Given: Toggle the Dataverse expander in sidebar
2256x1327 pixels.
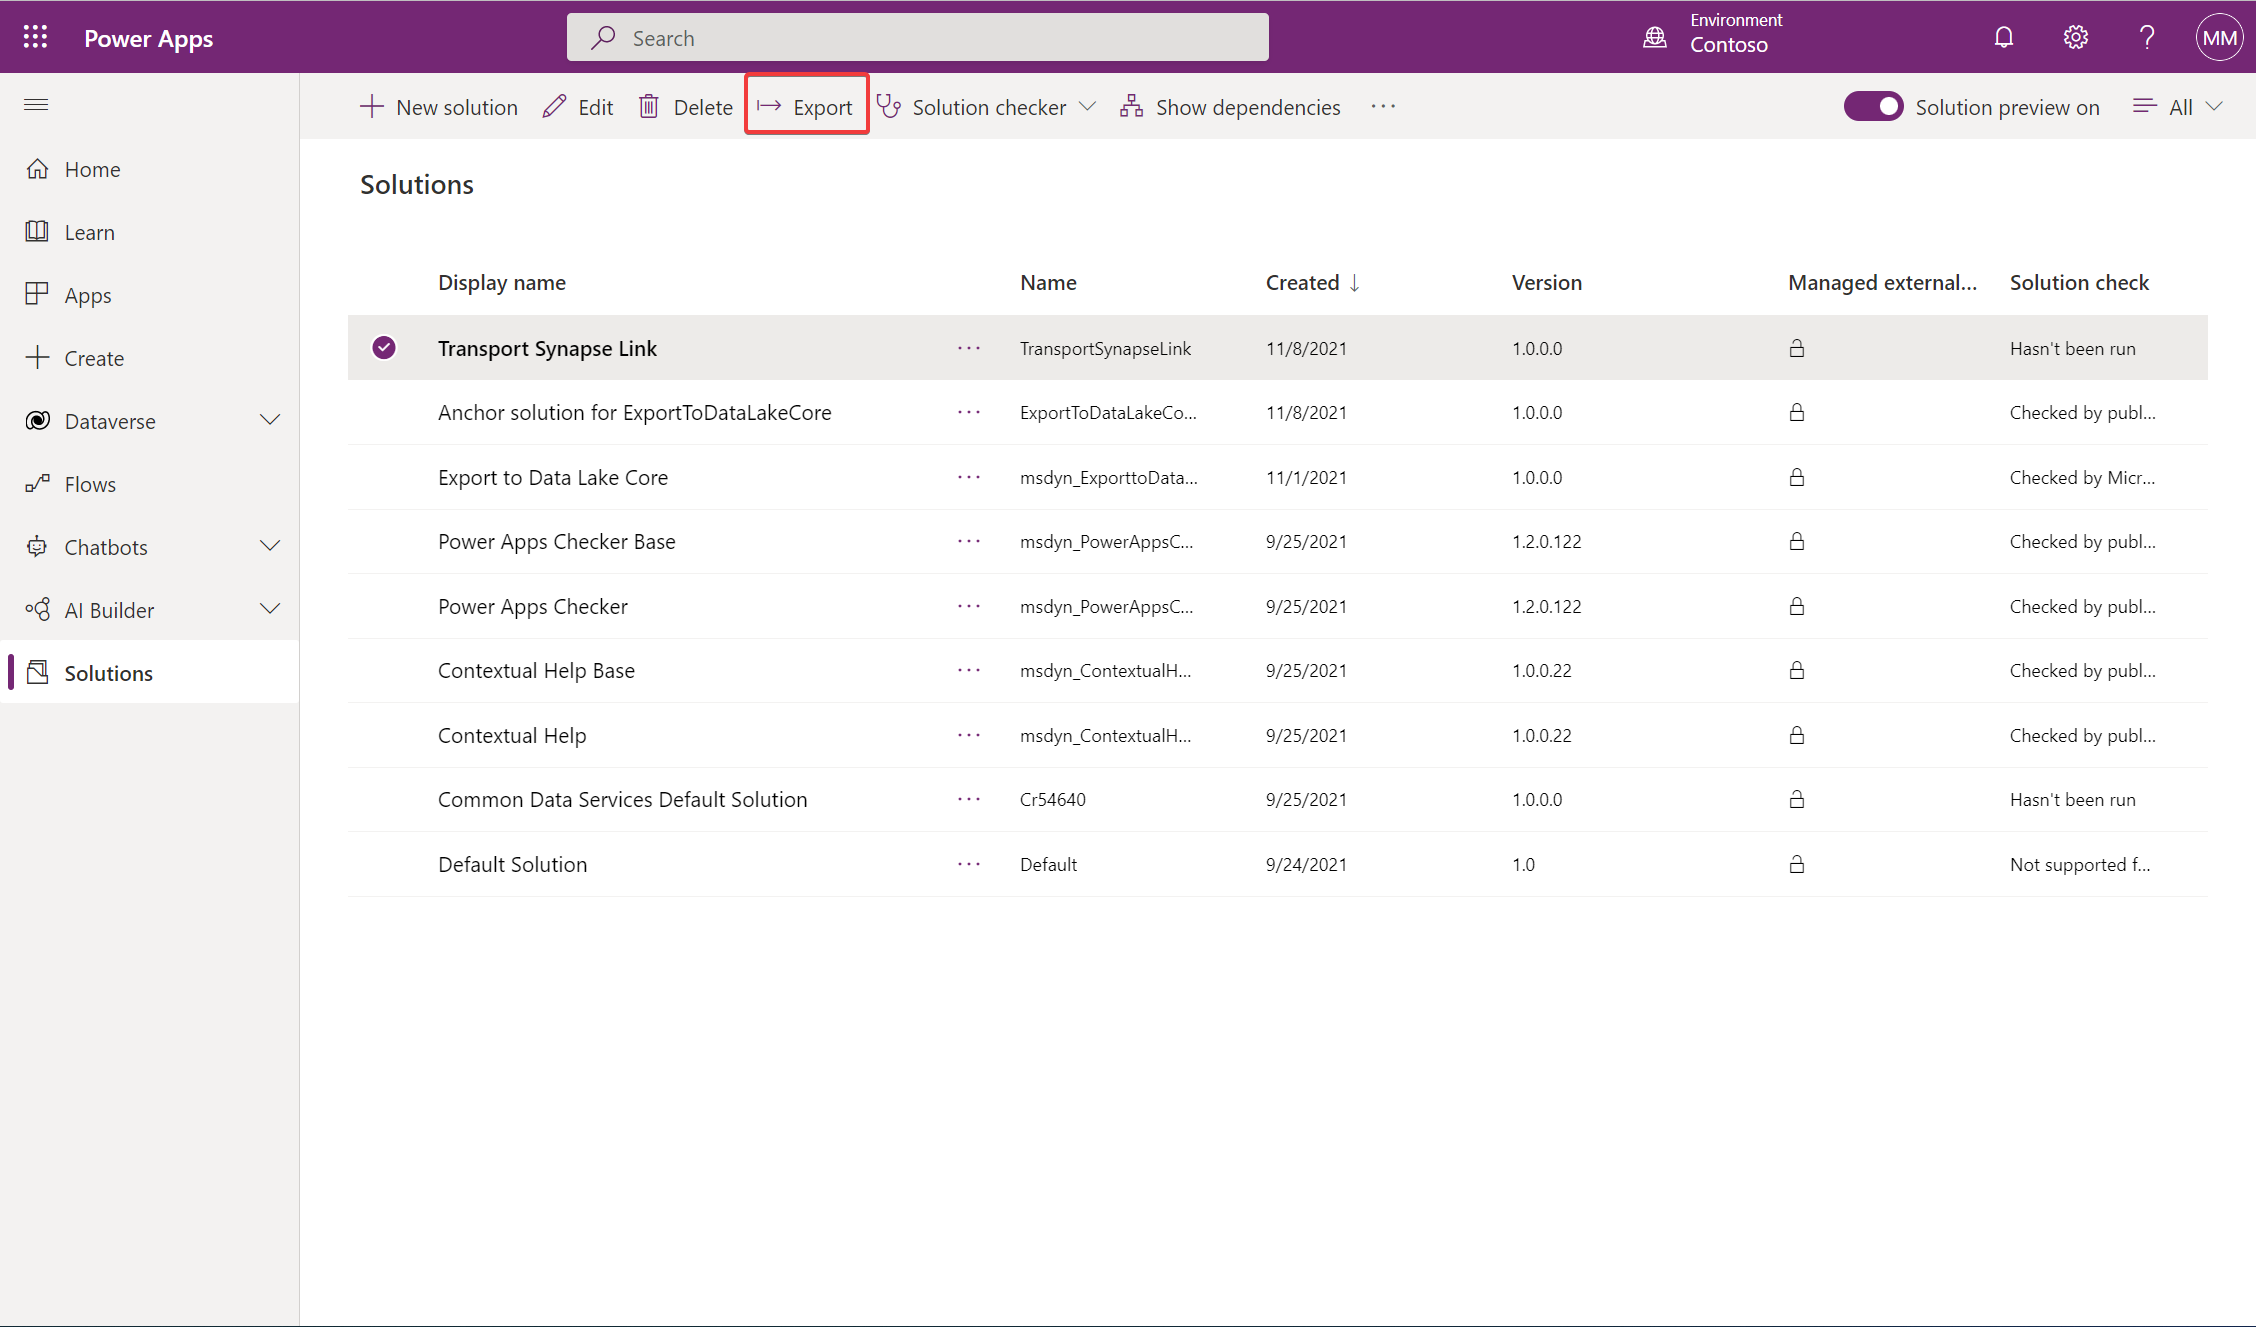Looking at the screenshot, I should (270, 420).
